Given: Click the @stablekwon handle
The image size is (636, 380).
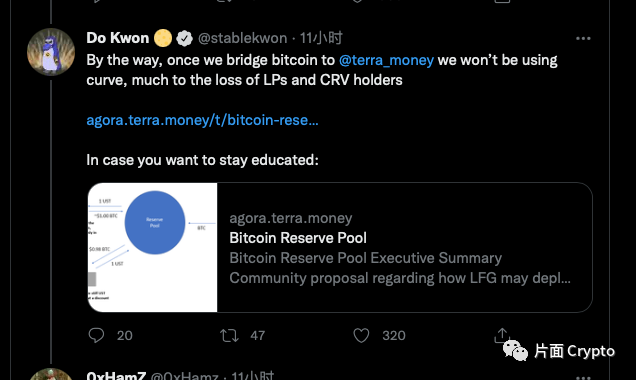Looking at the screenshot, I should pyautogui.click(x=243, y=38).
